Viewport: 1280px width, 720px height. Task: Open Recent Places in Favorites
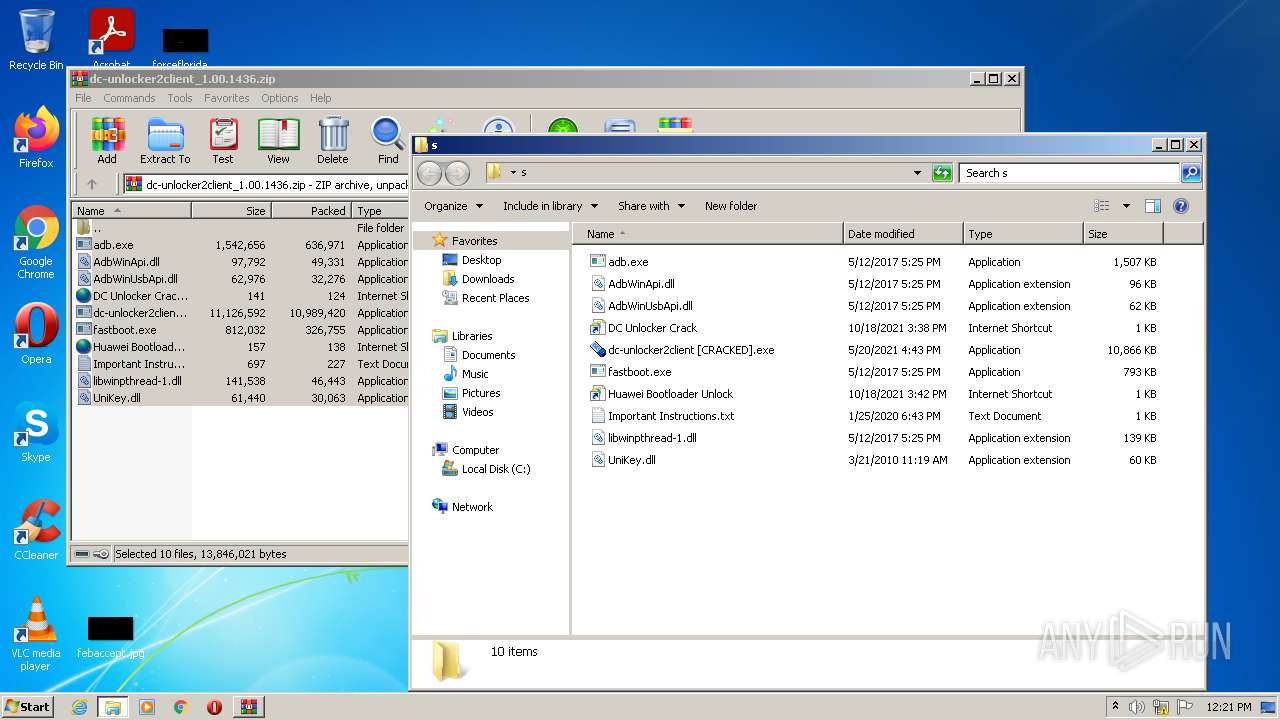pyautogui.click(x=495, y=298)
